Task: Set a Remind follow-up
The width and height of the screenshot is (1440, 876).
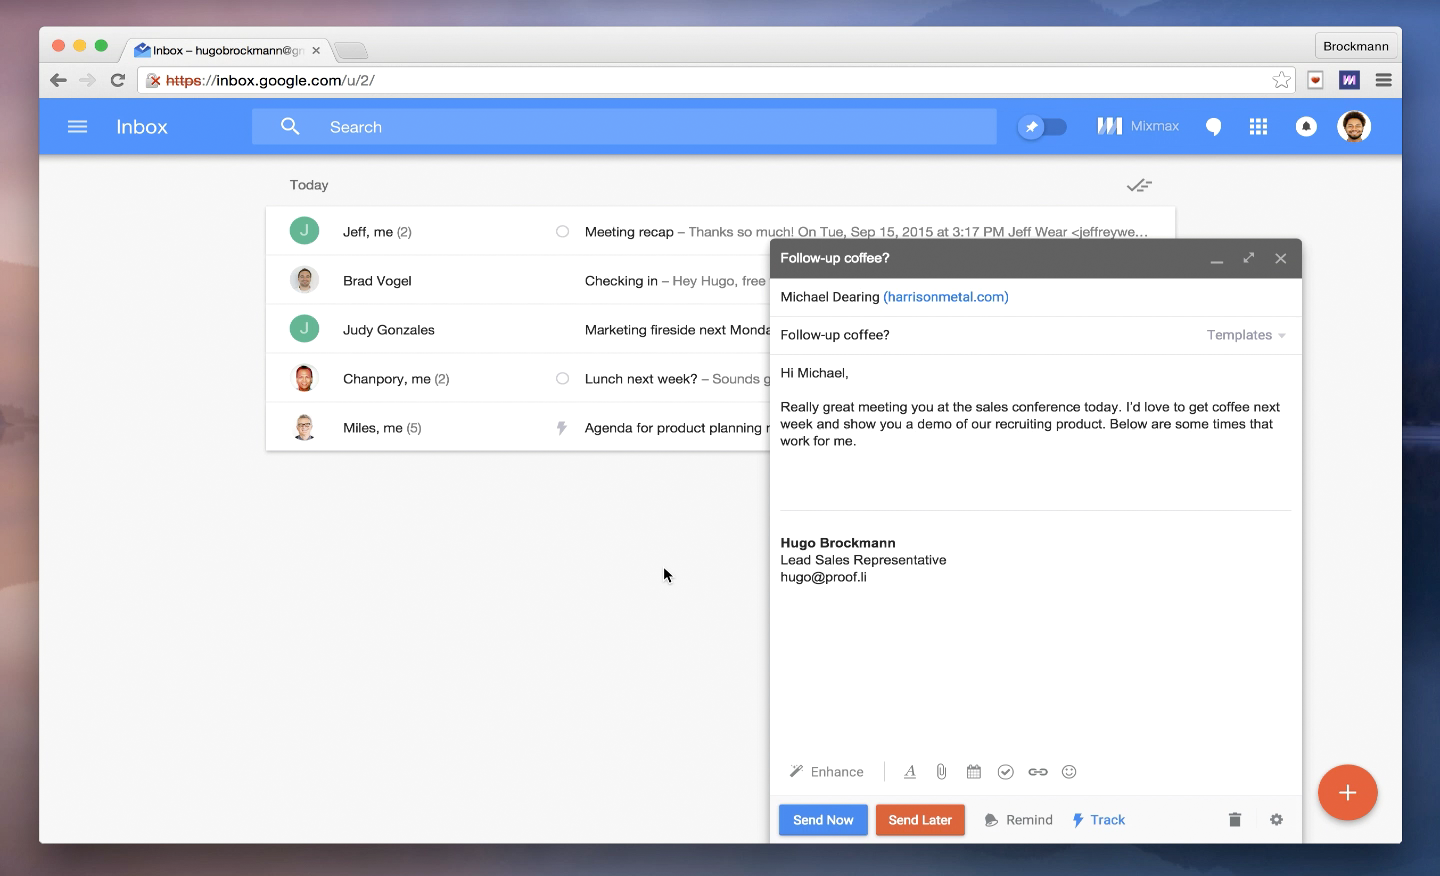Action: click(x=1018, y=820)
